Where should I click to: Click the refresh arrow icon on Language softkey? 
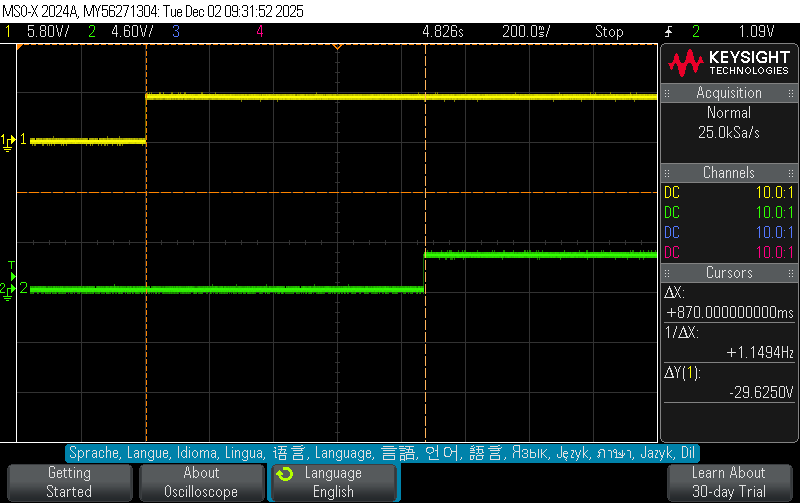[x=285, y=474]
